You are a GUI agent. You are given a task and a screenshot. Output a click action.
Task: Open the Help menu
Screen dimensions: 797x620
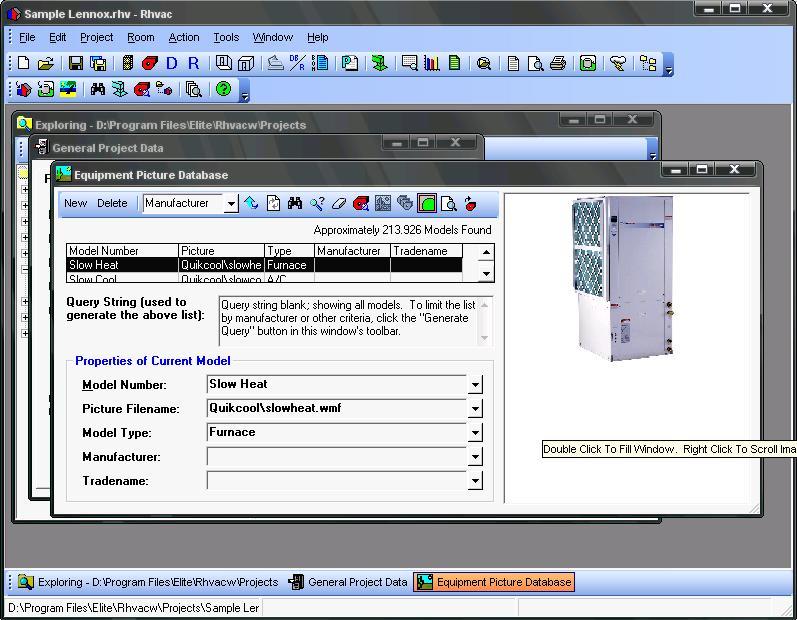318,38
